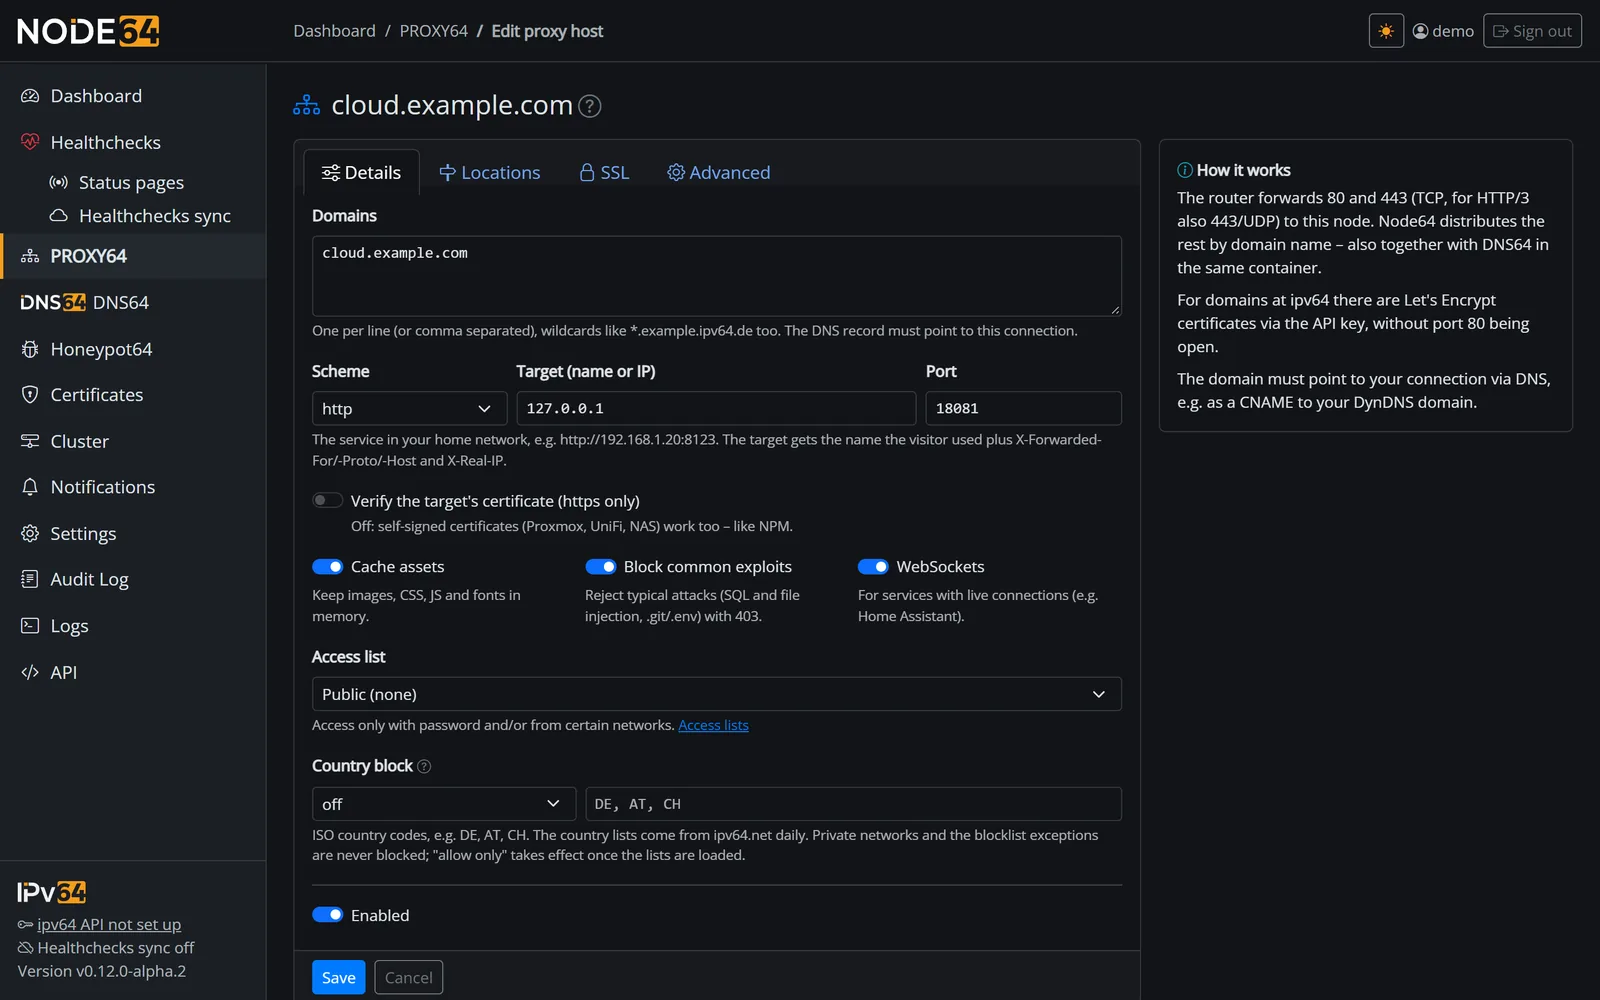The width and height of the screenshot is (1600, 1000).
Task: Open the ipv64 API not set up link
Action: (109, 925)
